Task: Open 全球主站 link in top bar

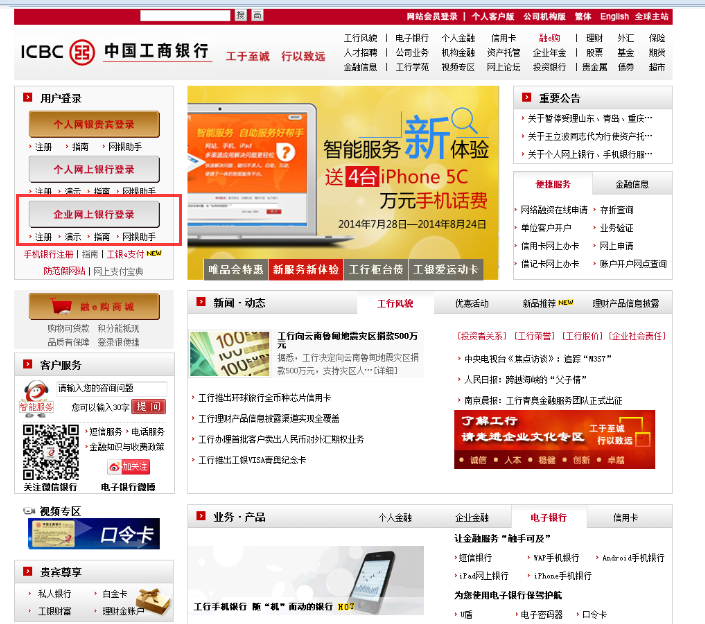Action: (651, 17)
